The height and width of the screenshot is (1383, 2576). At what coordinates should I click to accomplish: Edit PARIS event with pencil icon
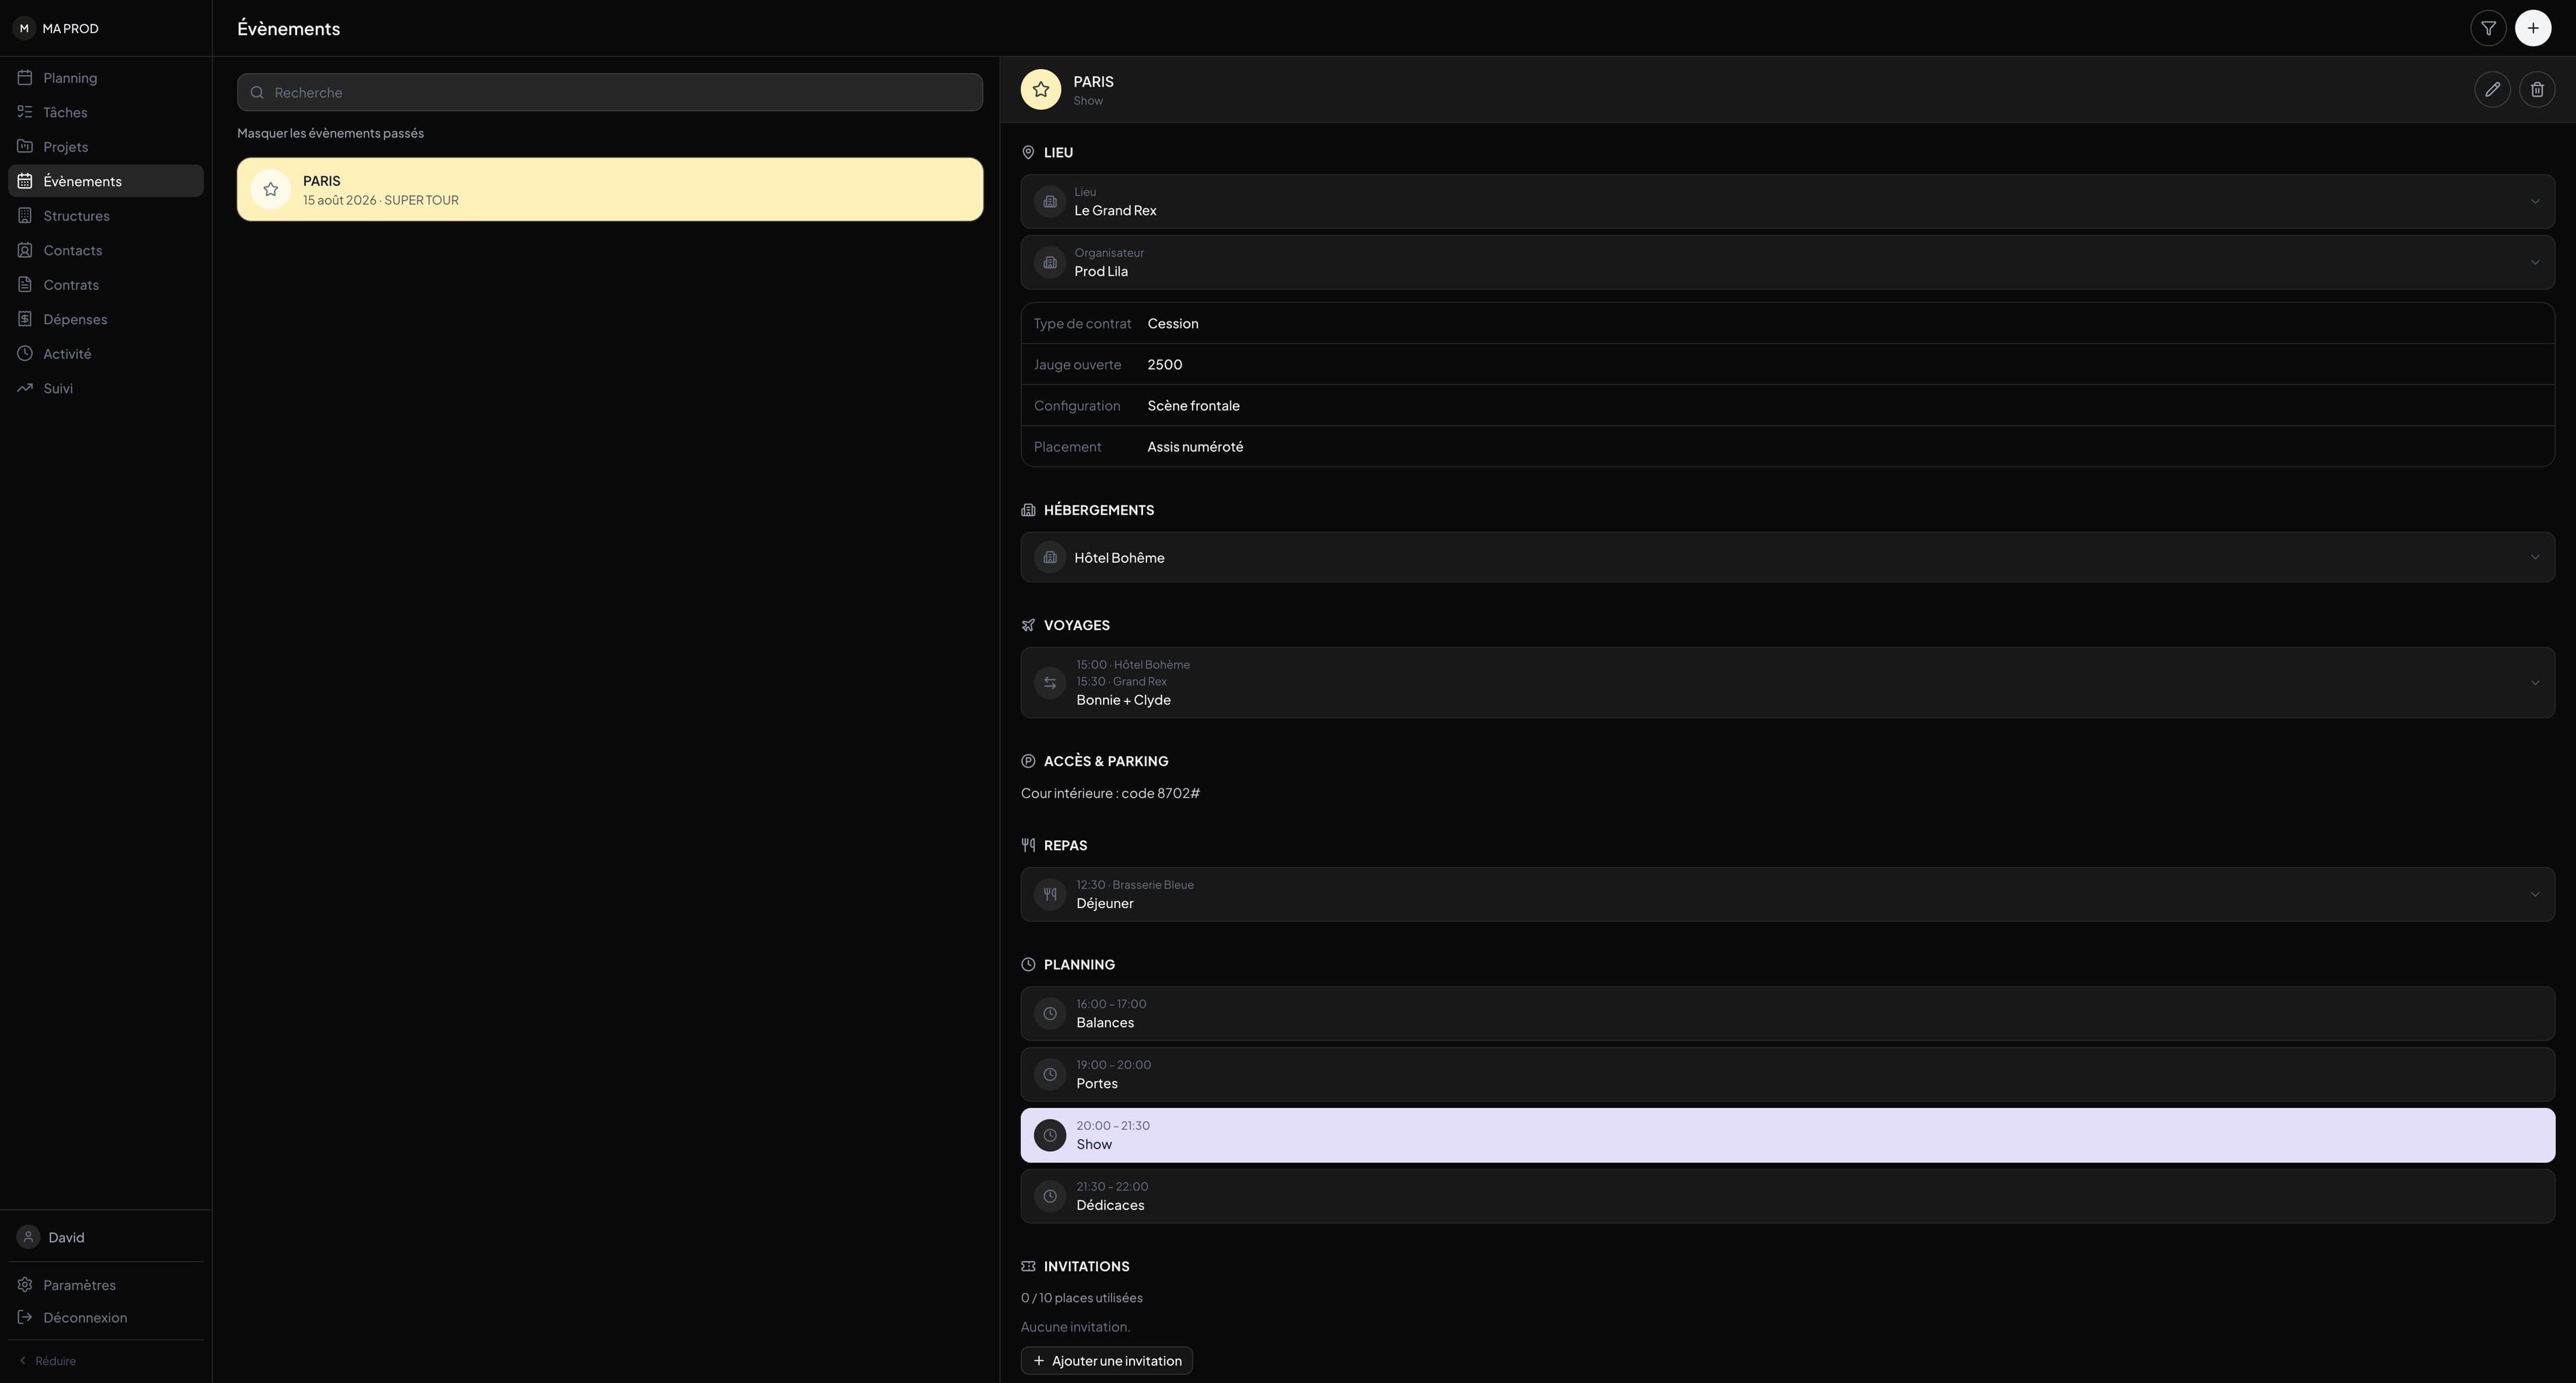tap(2492, 89)
